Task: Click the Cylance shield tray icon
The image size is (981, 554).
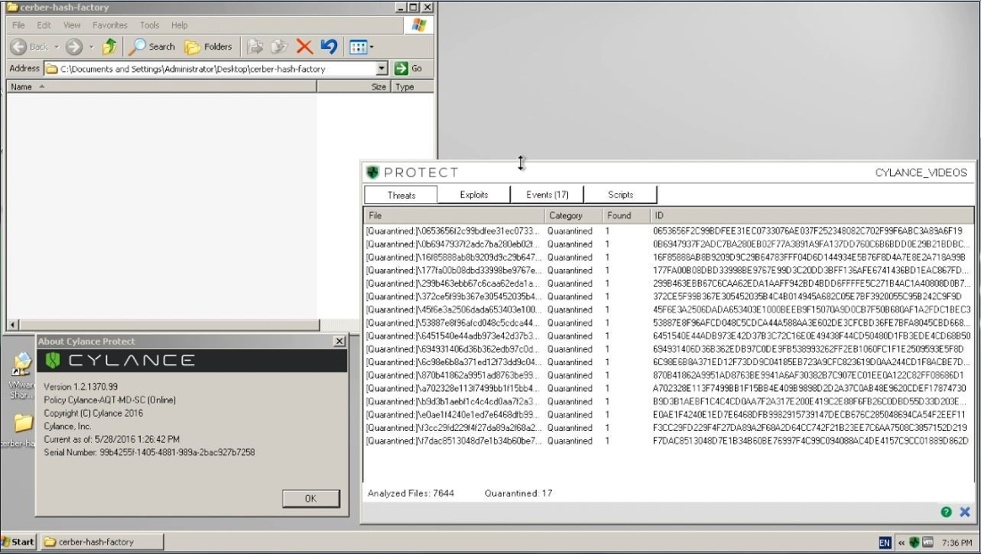Action: coord(914,542)
